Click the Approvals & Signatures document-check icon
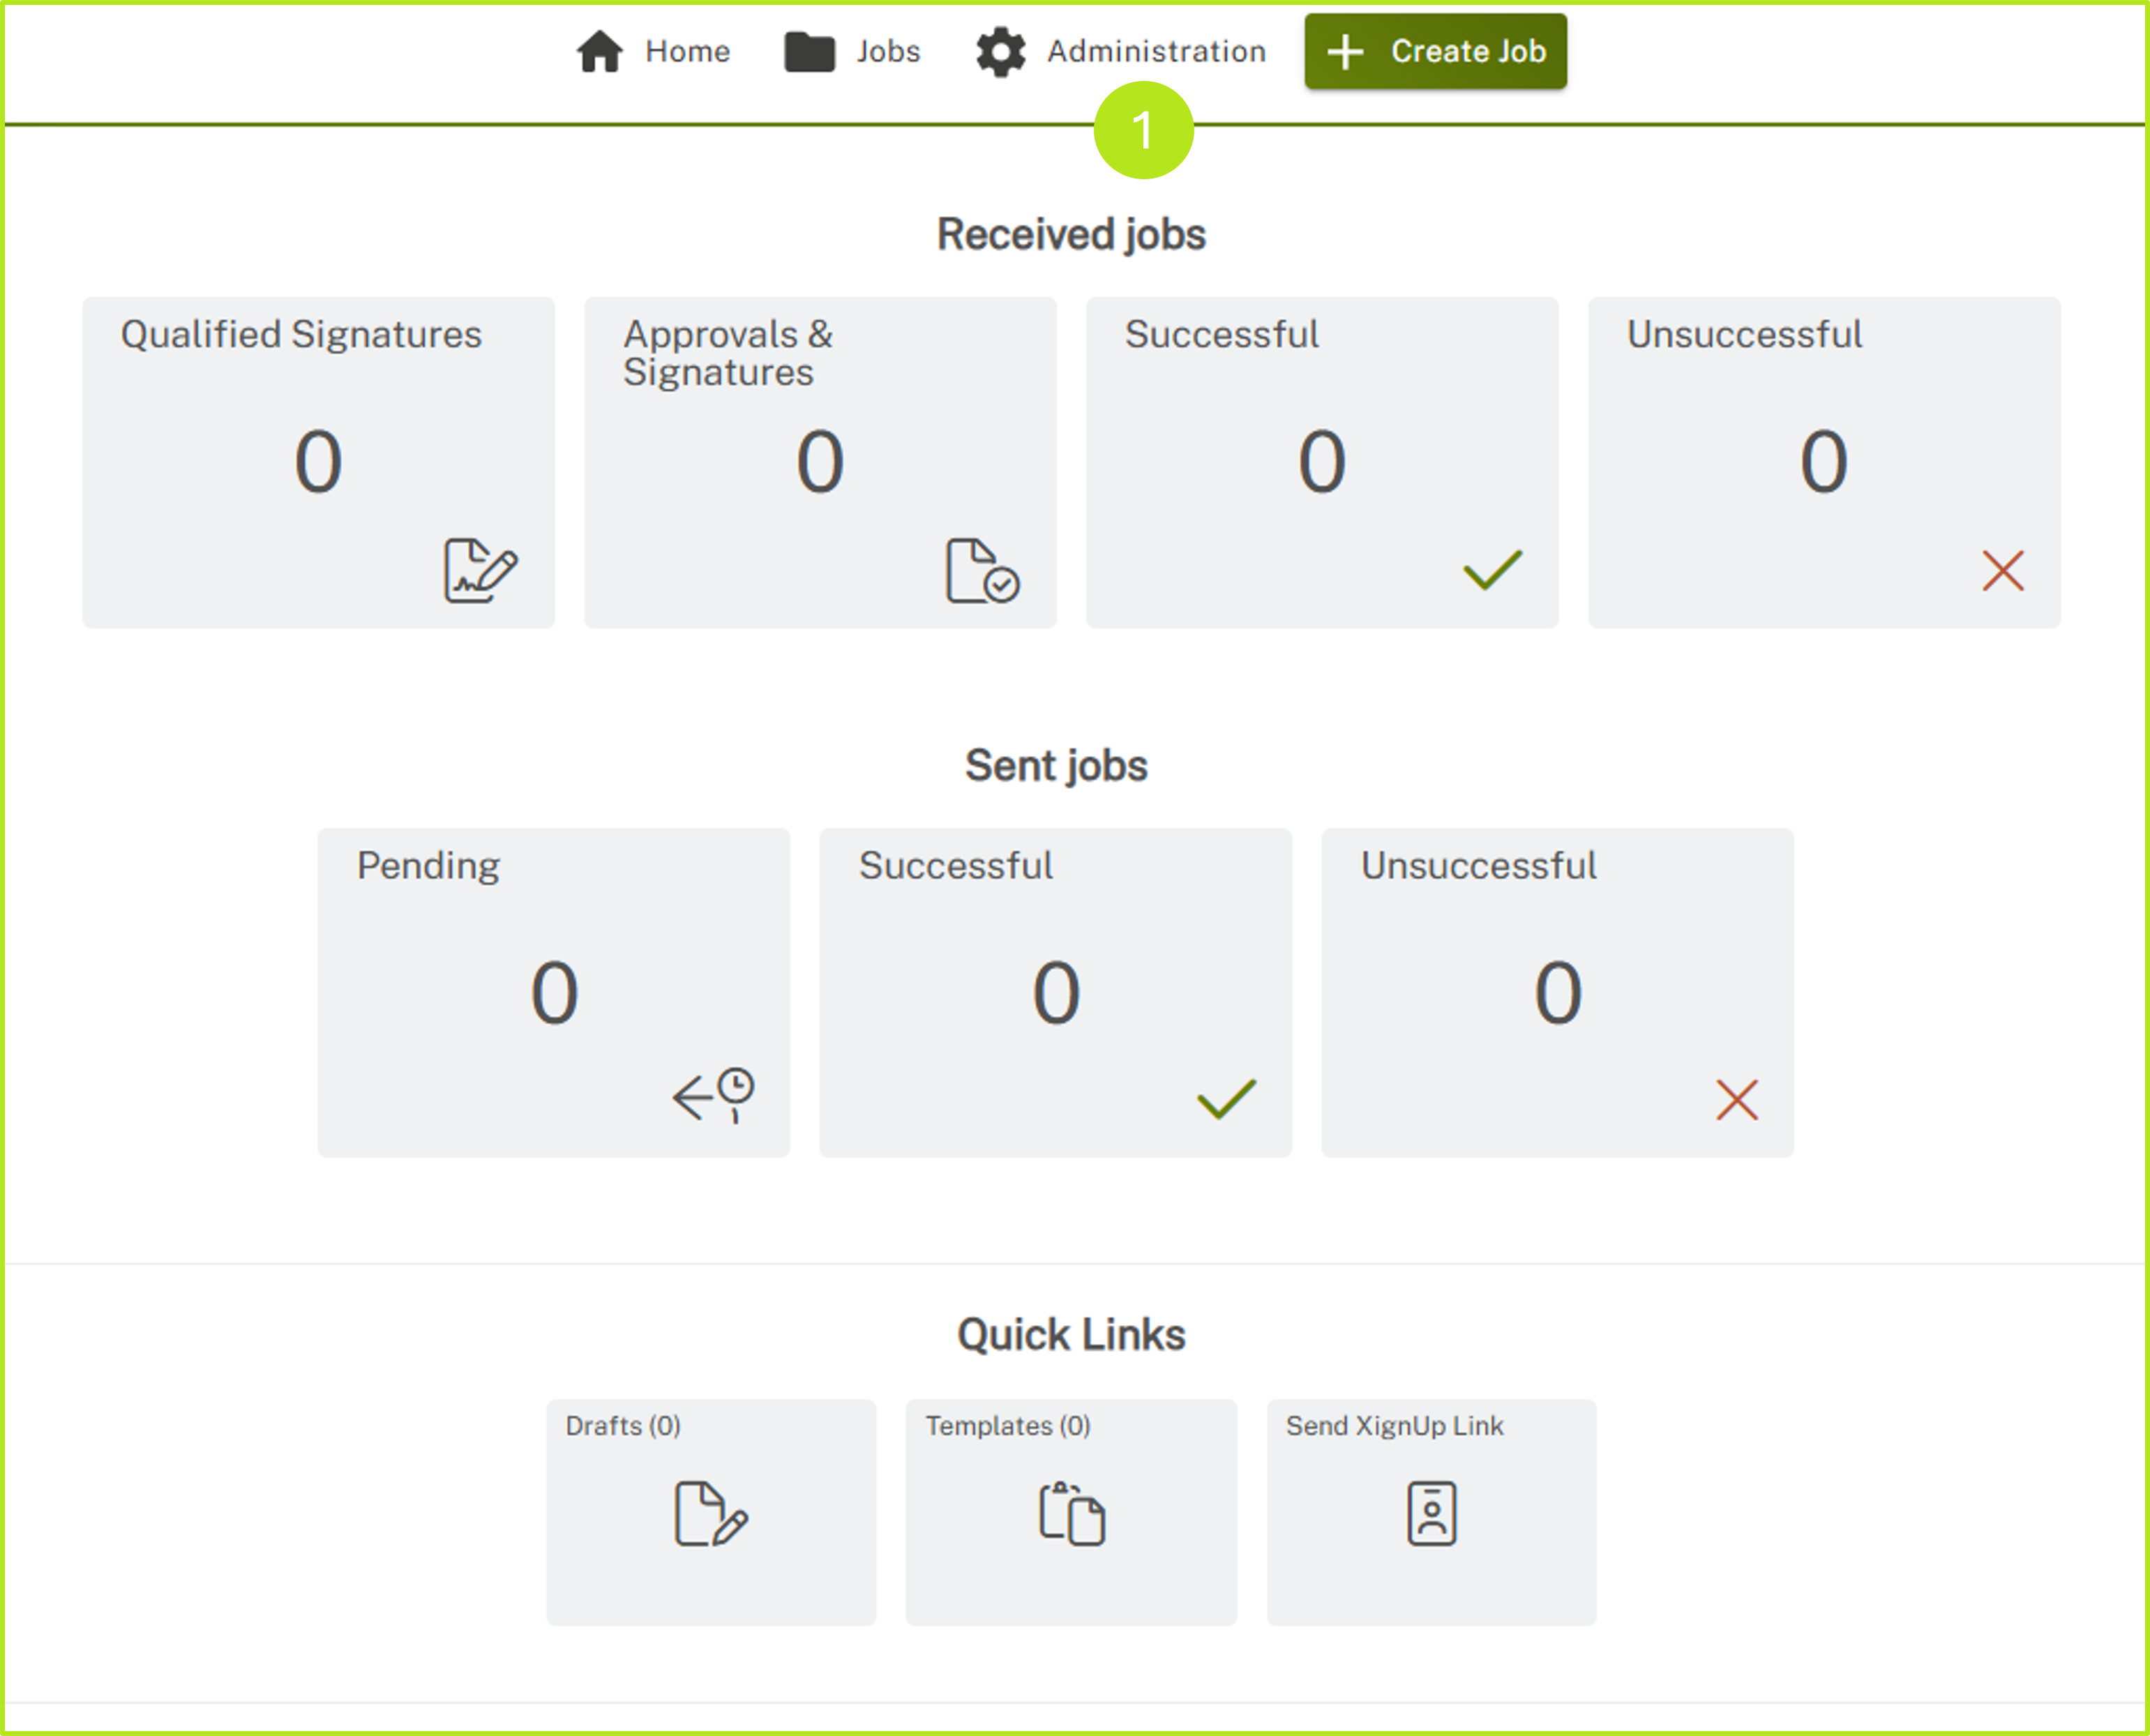This screenshot has height=1736, width=2150. click(x=982, y=571)
